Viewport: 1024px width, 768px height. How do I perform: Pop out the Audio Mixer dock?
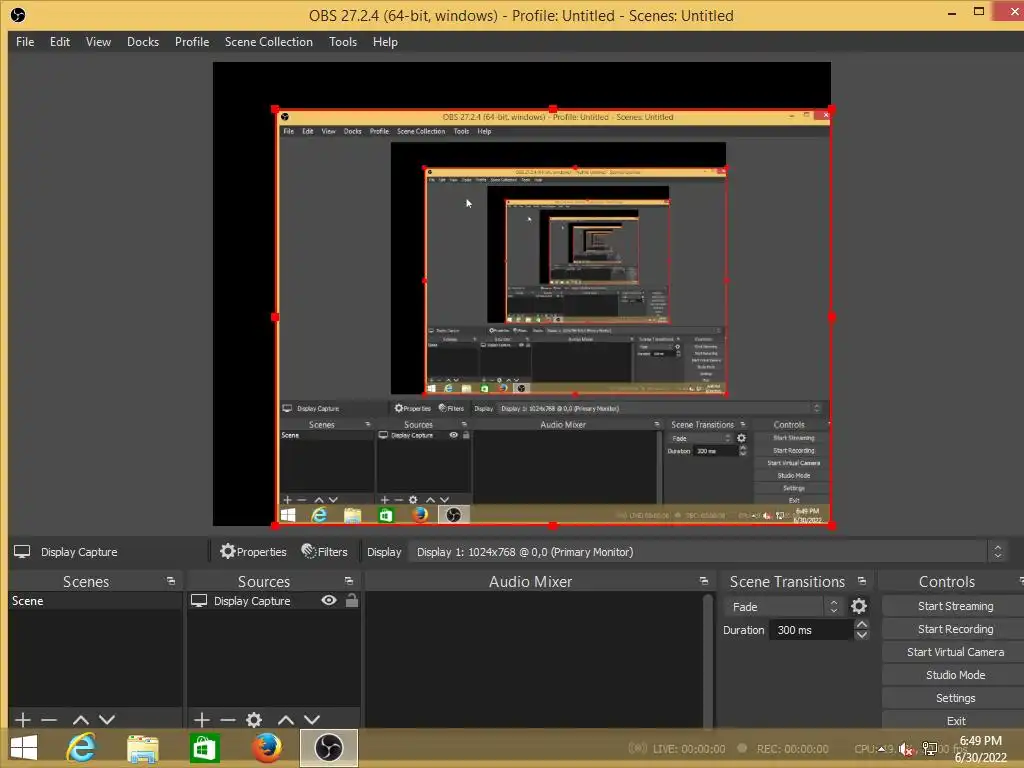(703, 581)
